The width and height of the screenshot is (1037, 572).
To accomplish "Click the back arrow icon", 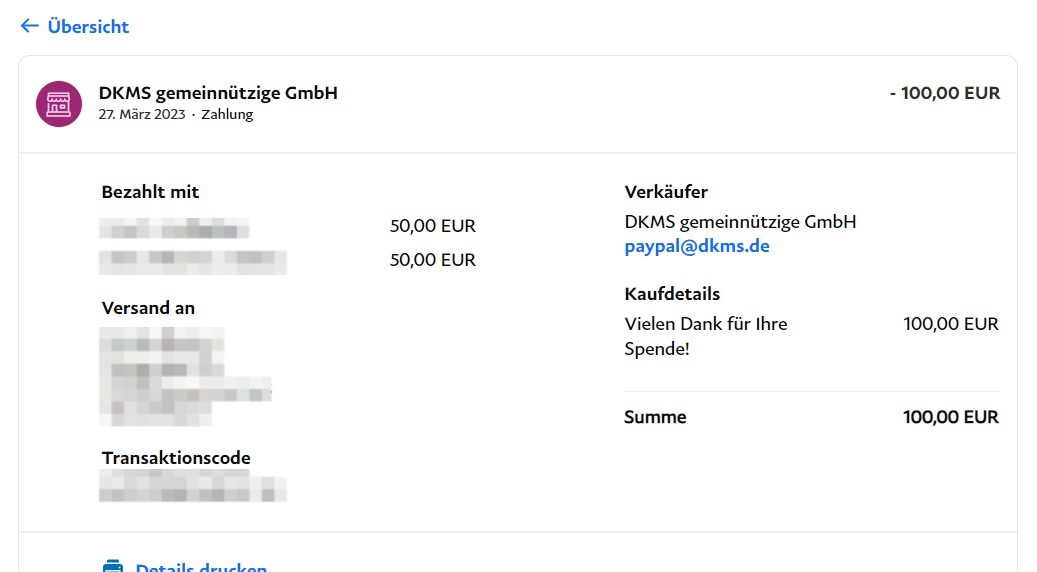I will (x=29, y=26).
